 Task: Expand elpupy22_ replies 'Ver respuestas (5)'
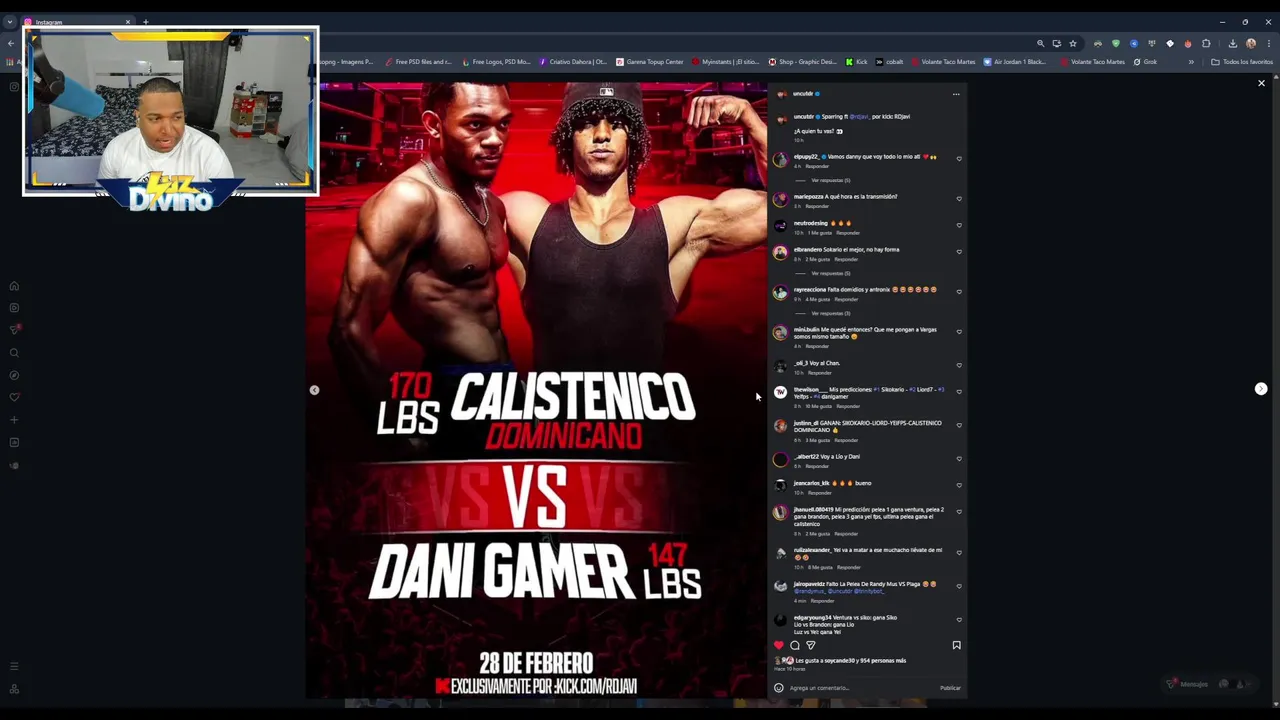click(830, 180)
